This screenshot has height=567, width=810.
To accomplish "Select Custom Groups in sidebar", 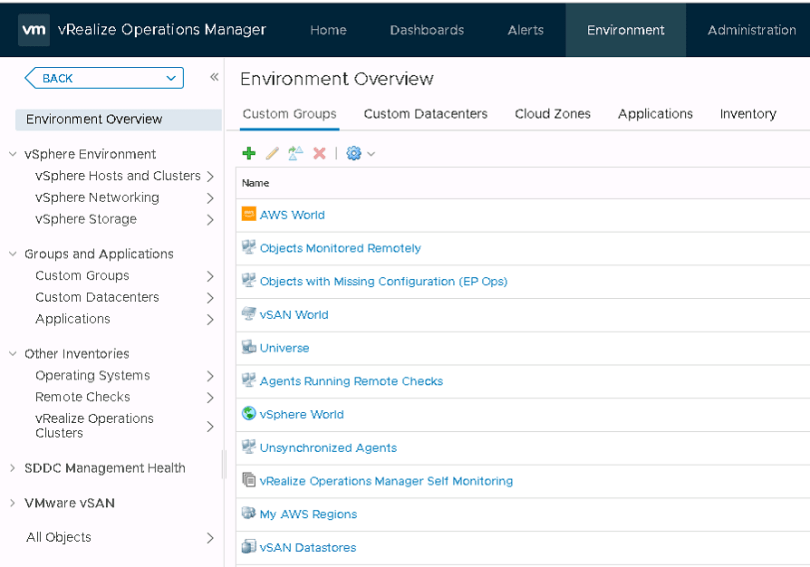I will (x=82, y=276).
